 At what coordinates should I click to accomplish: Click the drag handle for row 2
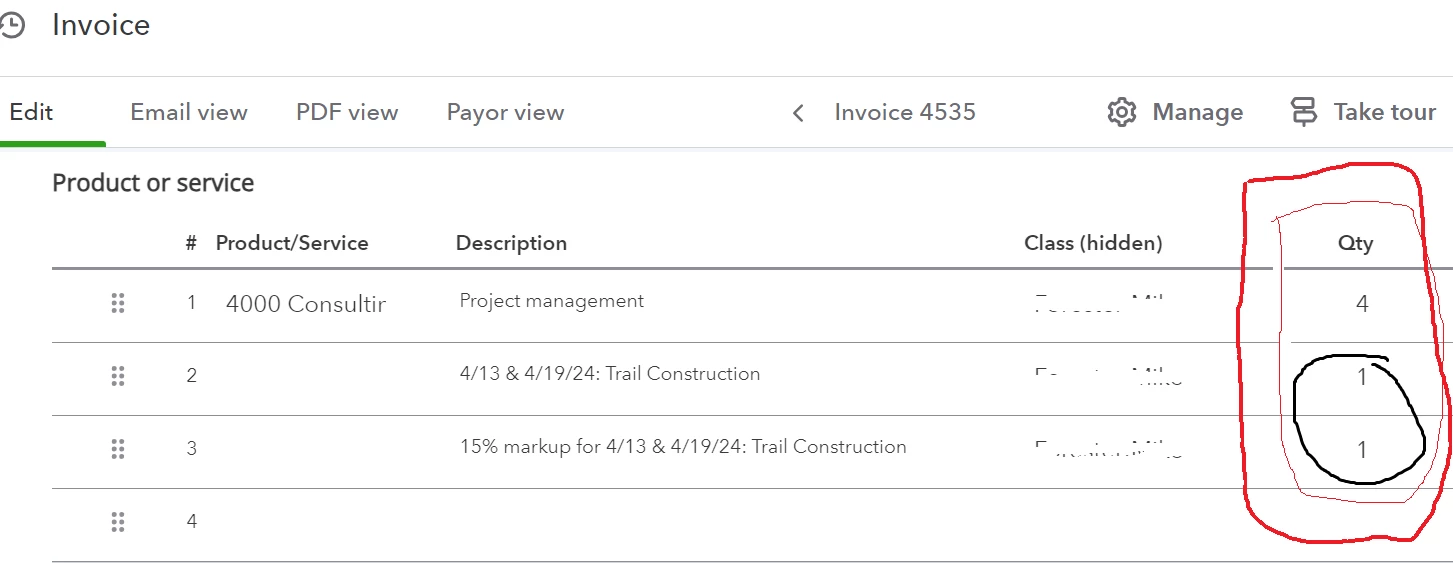click(118, 376)
